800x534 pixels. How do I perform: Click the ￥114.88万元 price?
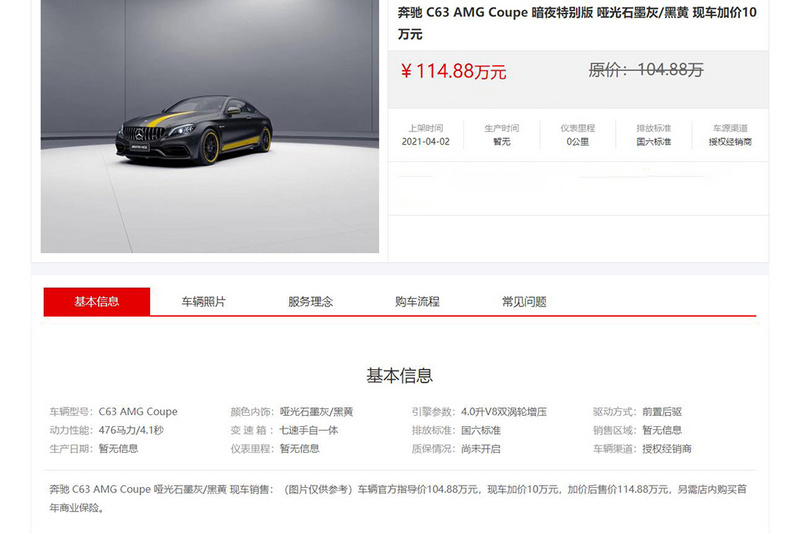453,71
